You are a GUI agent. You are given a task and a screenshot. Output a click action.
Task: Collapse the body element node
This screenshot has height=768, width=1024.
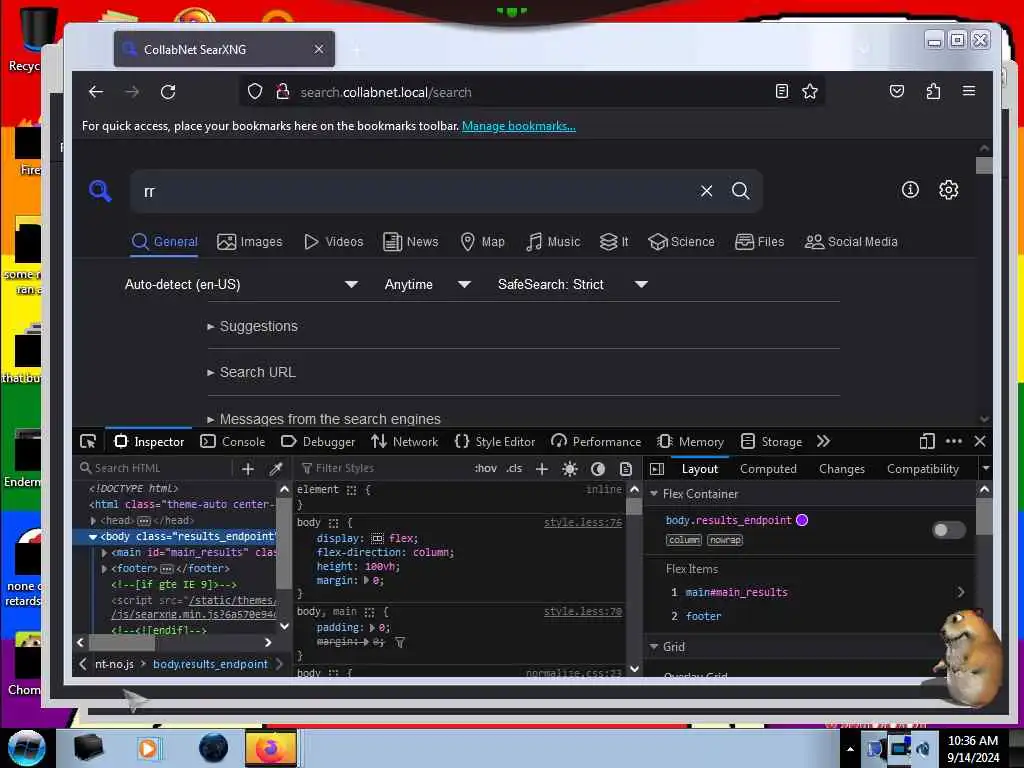[x=93, y=537]
